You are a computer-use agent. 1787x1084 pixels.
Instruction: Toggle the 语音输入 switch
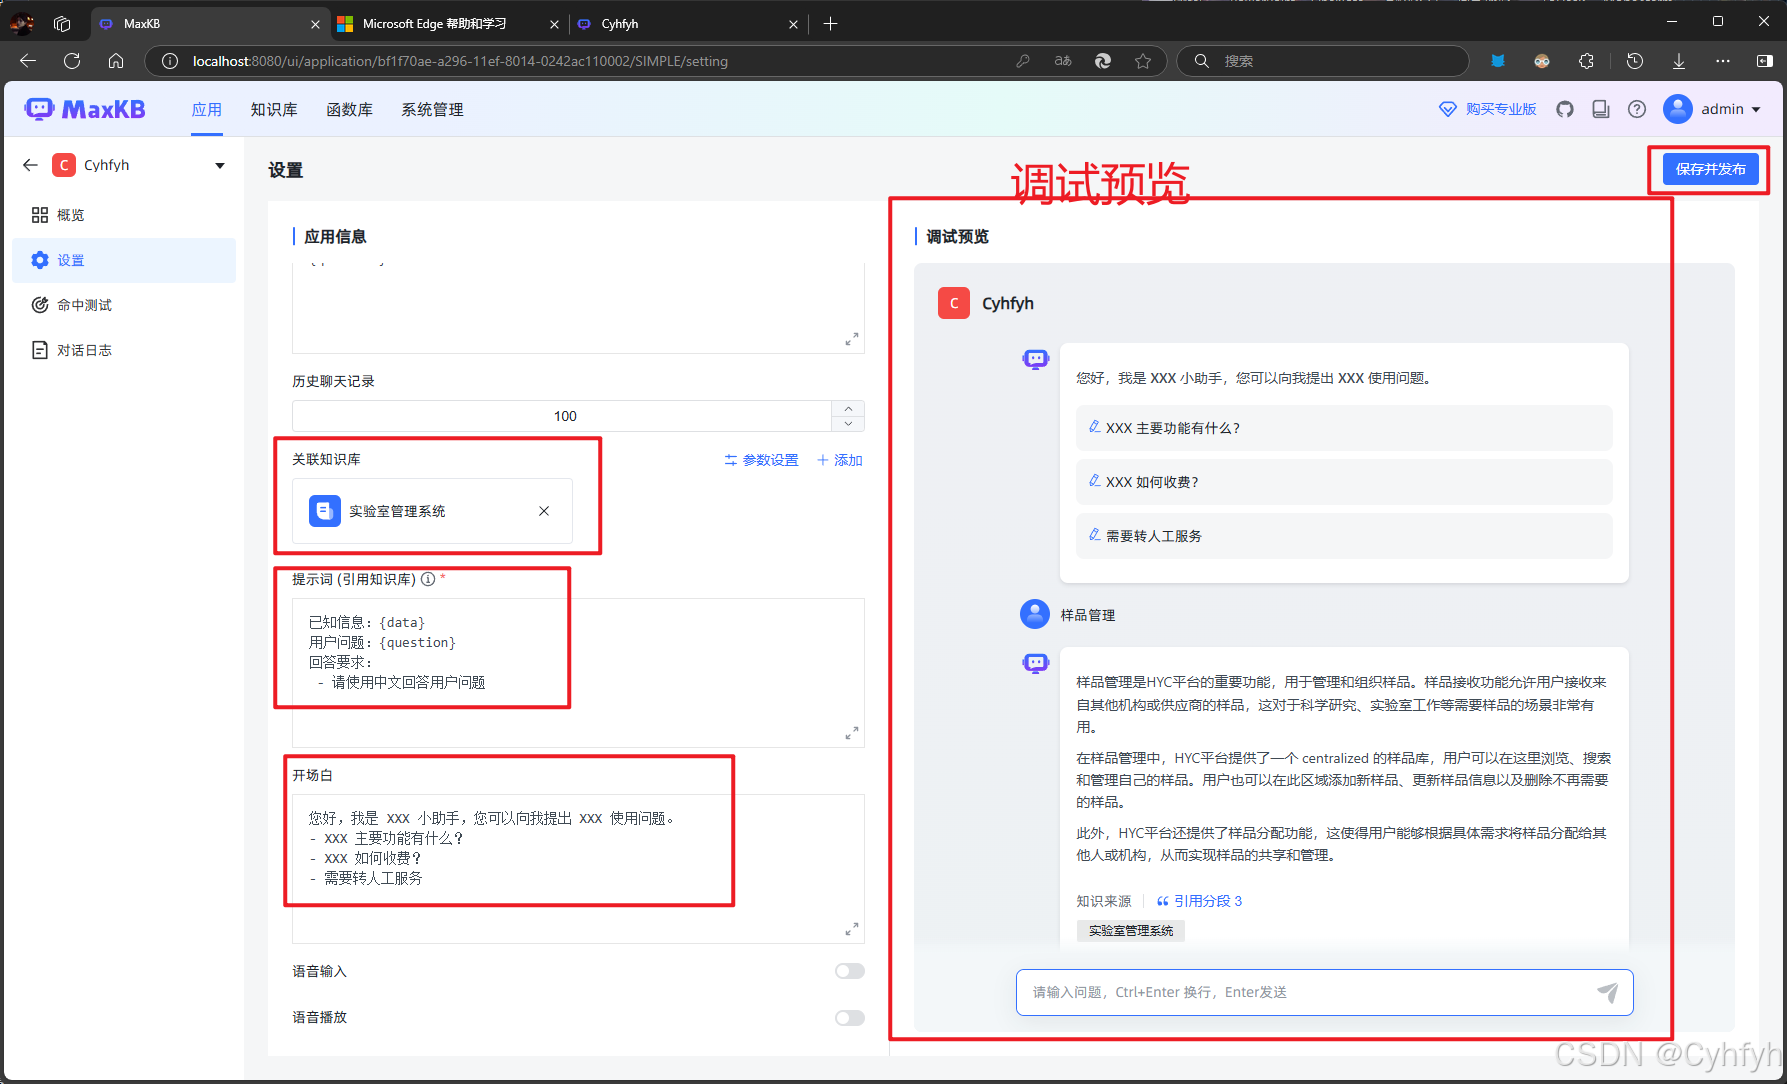(x=850, y=971)
